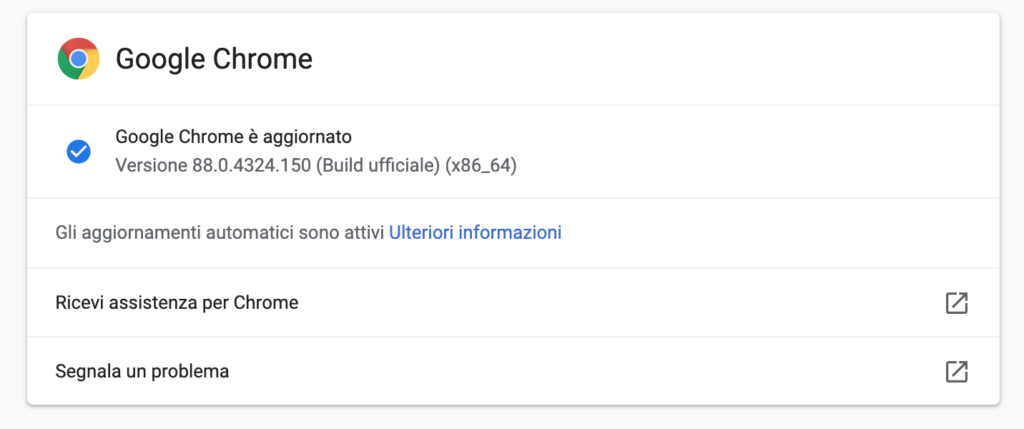
Task: Click the gray background below the card
Action: (x=512, y=418)
